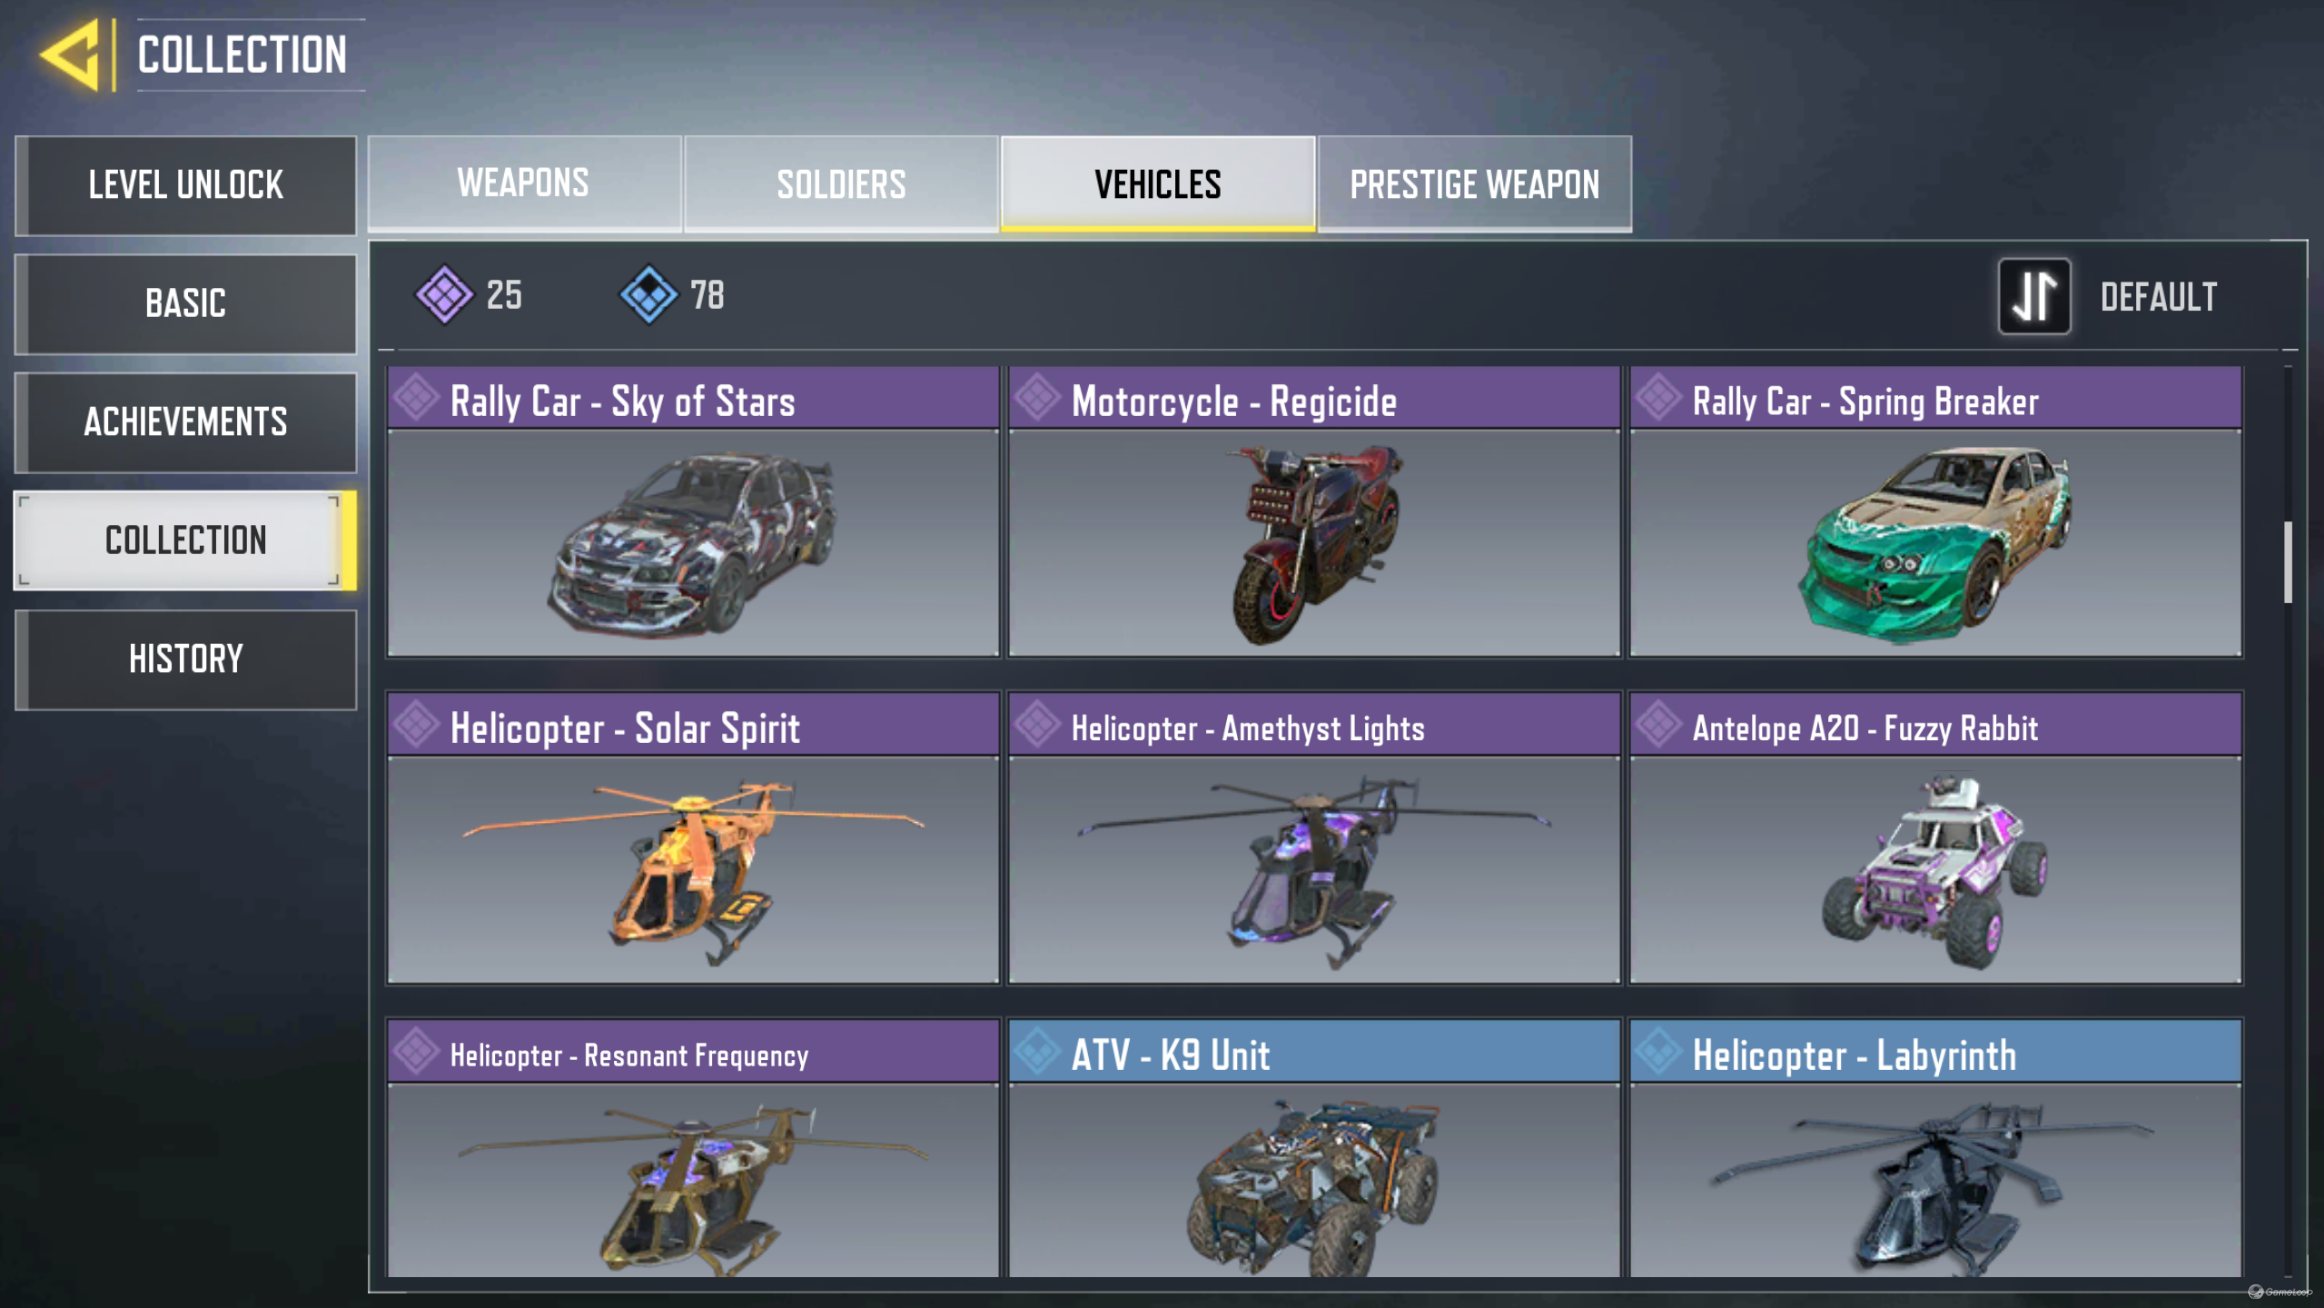Switch to the Weapons tab
This screenshot has width=2324, height=1308.
(x=524, y=184)
